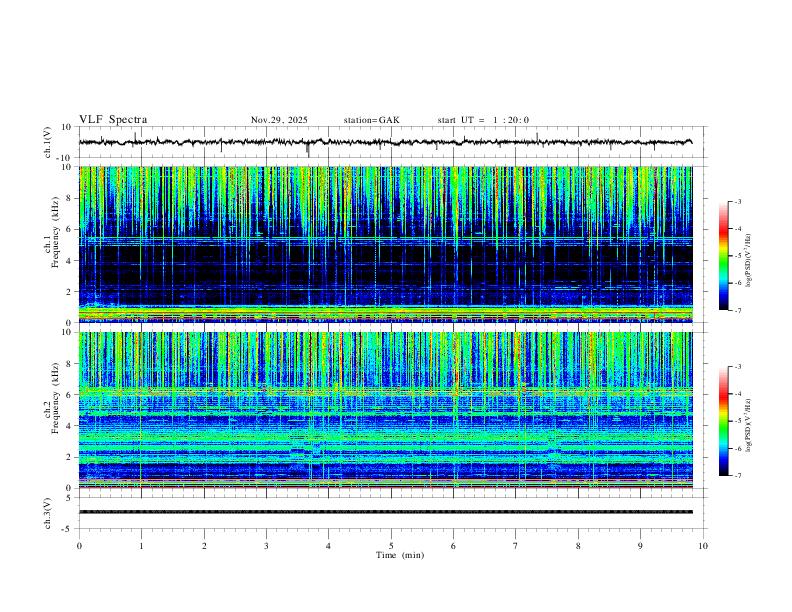Click the "1" minute tick label
The height and width of the screenshot is (612, 792).
click(141, 546)
